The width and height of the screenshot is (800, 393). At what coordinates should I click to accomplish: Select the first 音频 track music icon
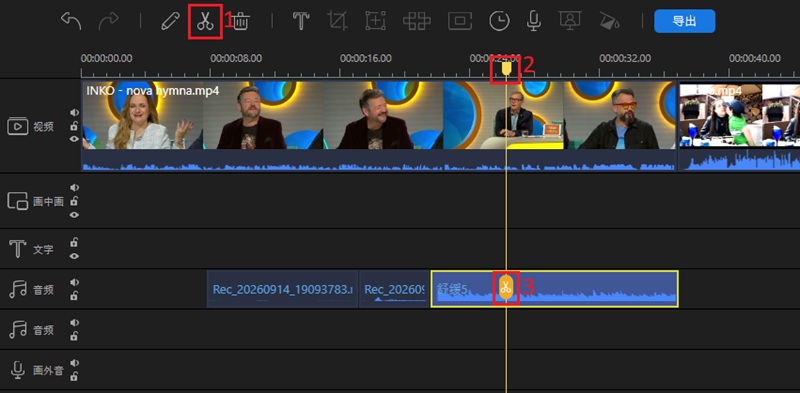coord(18,289)
